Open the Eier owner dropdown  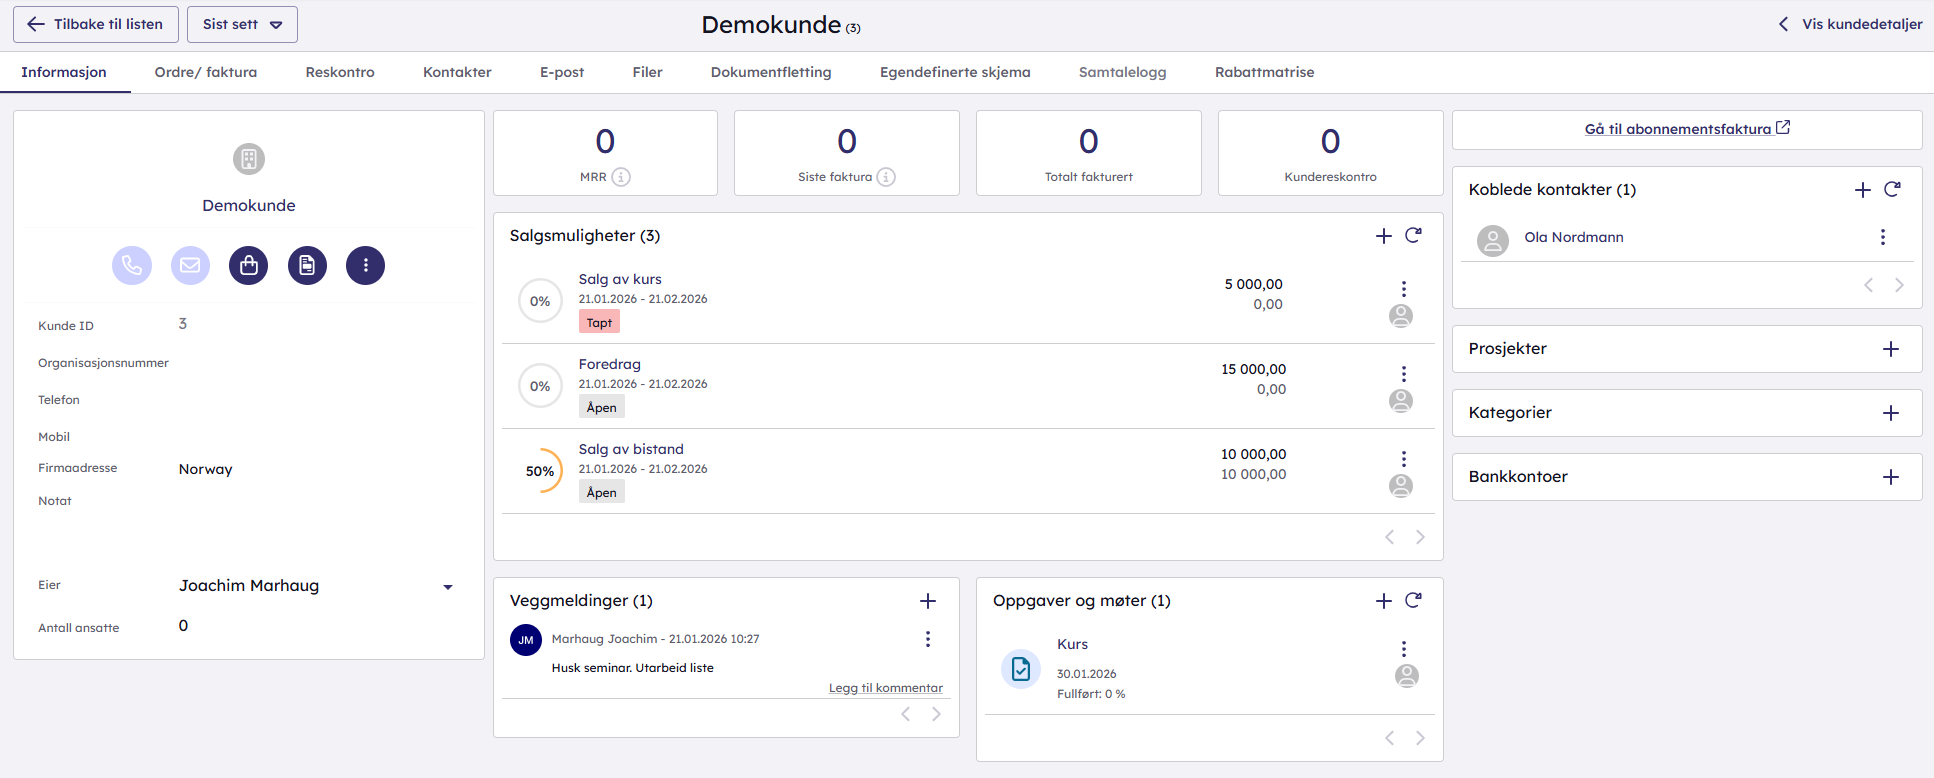pyautogui.click(x=447, y=587)
